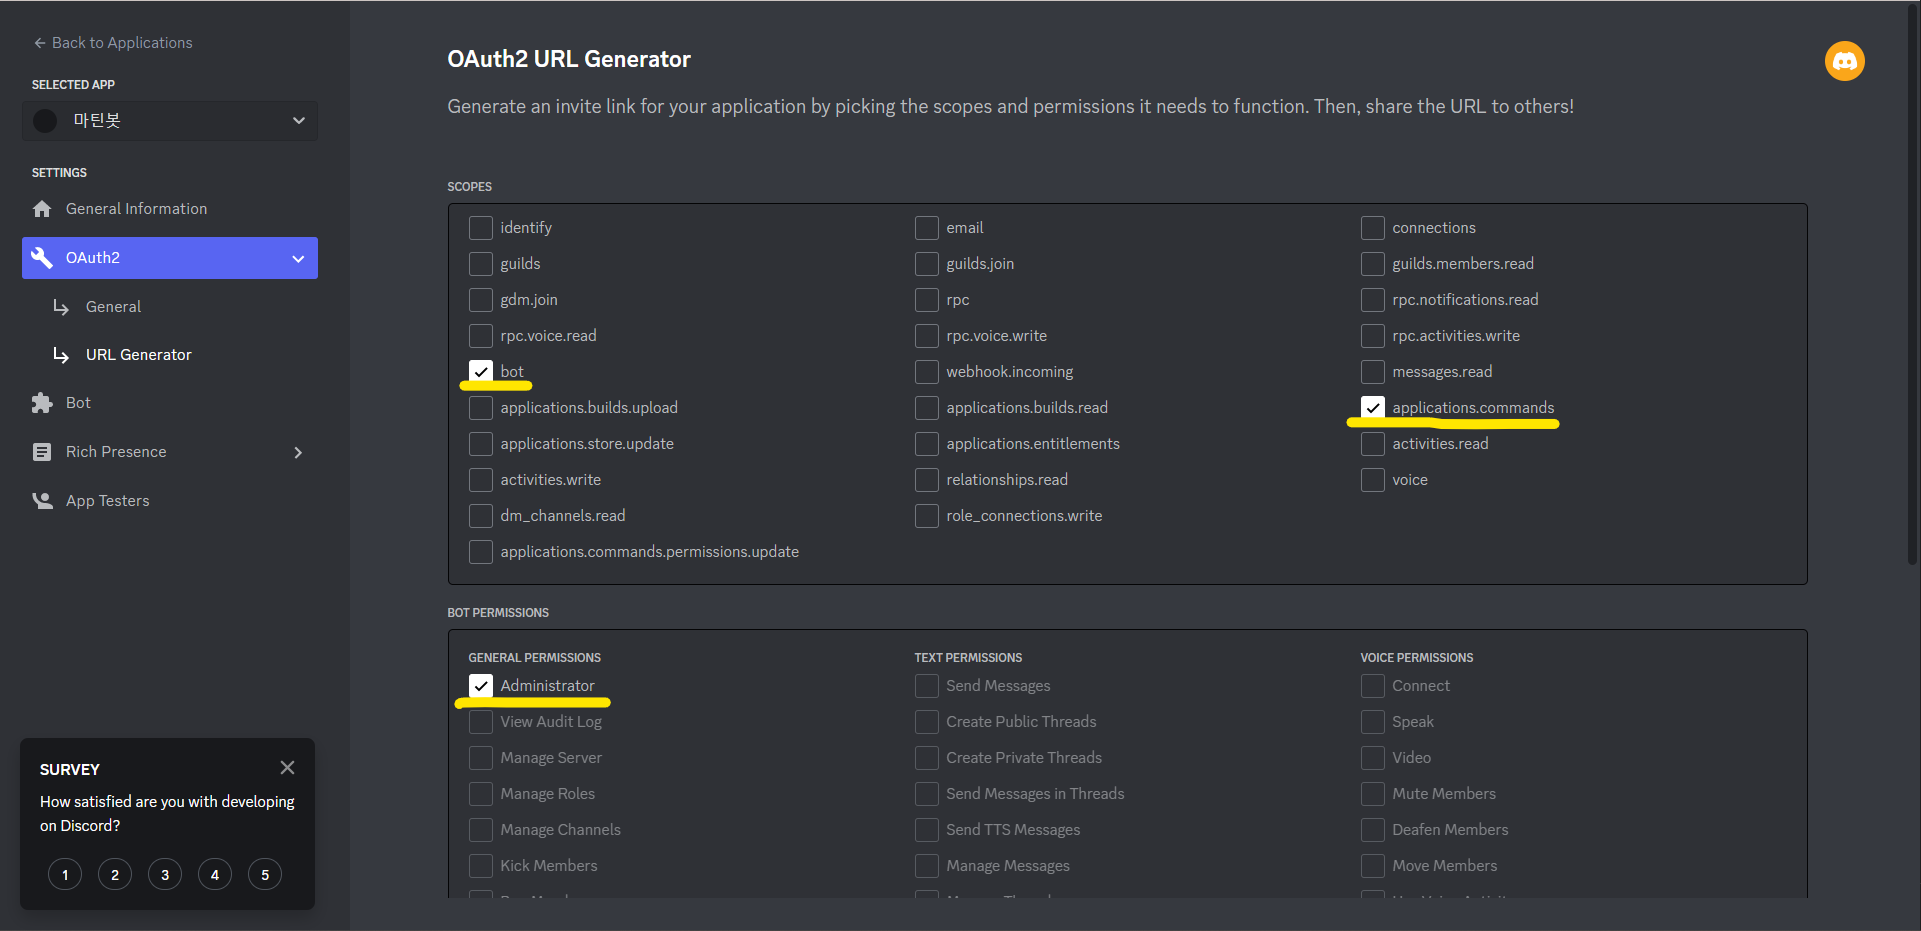The width and height of the screenshot is (1921, 931).
Task: Rate survey satisfaction as 4
Action: 215,875
